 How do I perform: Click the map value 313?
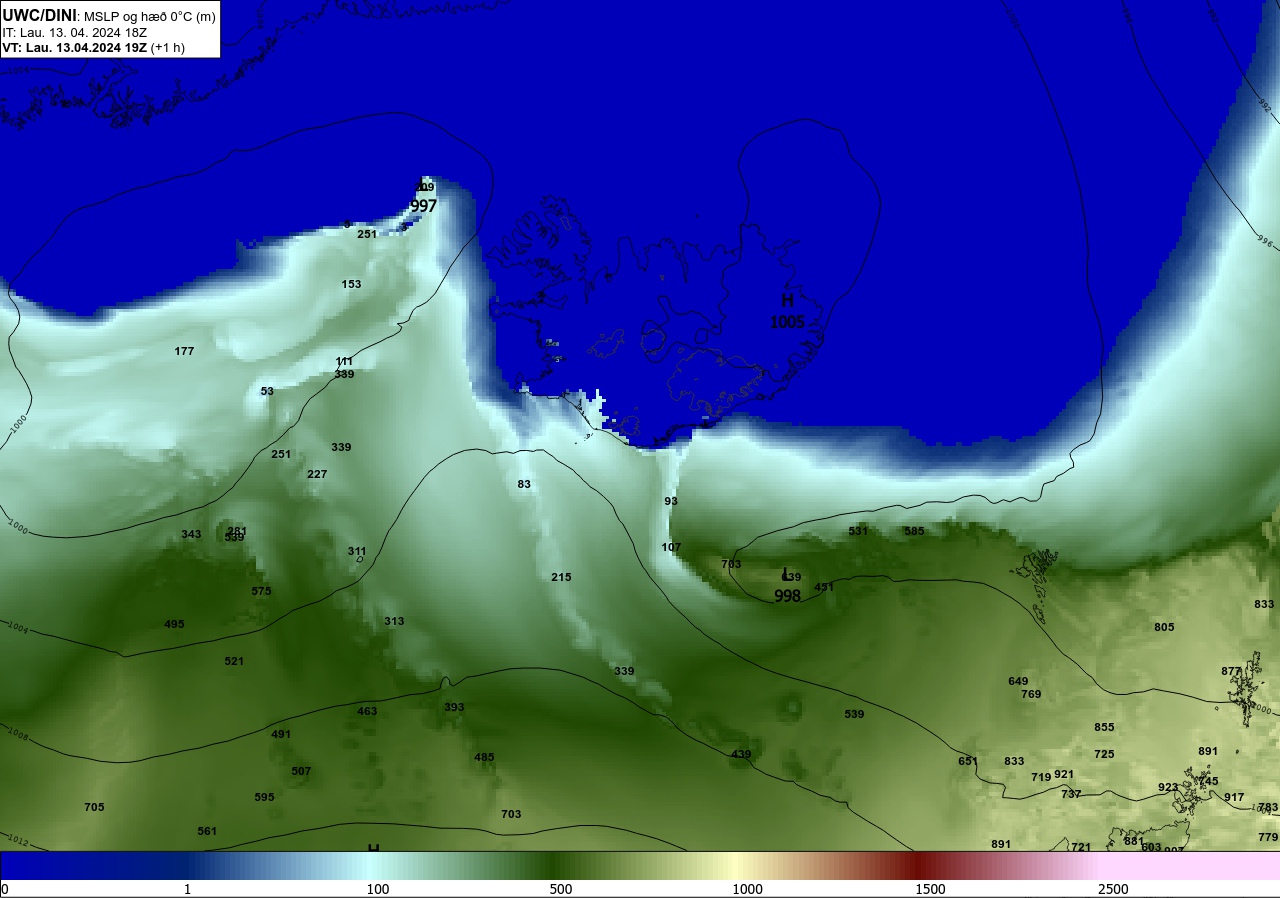(x=394, y=621)
